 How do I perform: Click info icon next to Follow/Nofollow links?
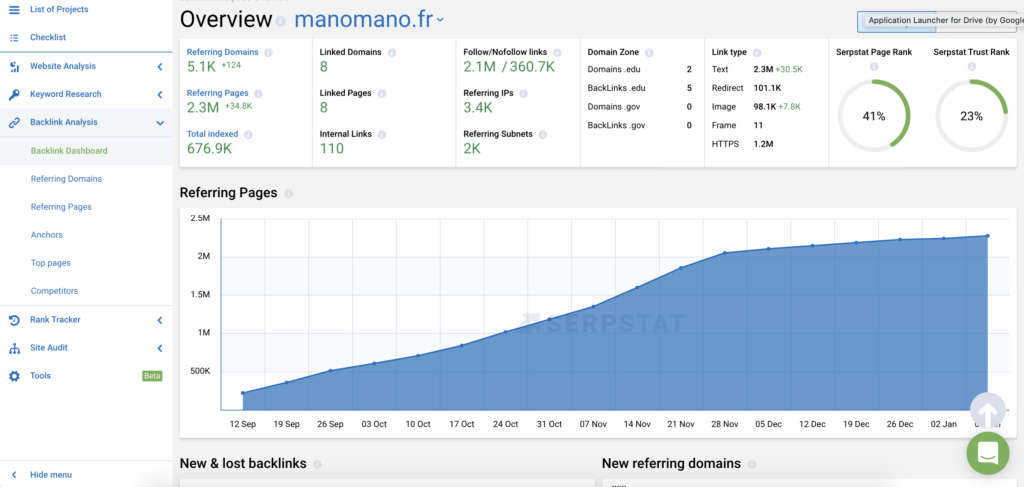pos(557,52)
